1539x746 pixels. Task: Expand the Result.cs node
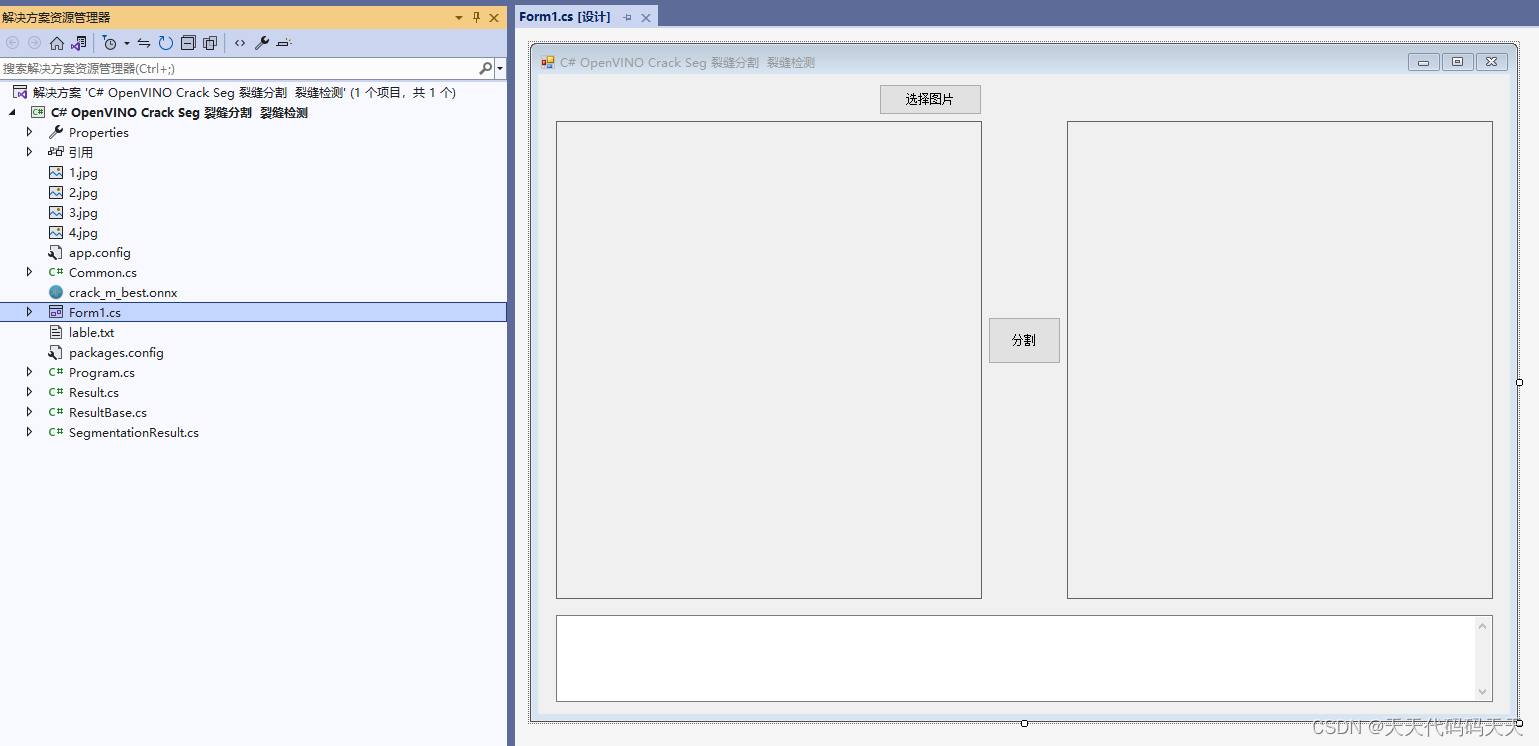click(x=30, y=392)
